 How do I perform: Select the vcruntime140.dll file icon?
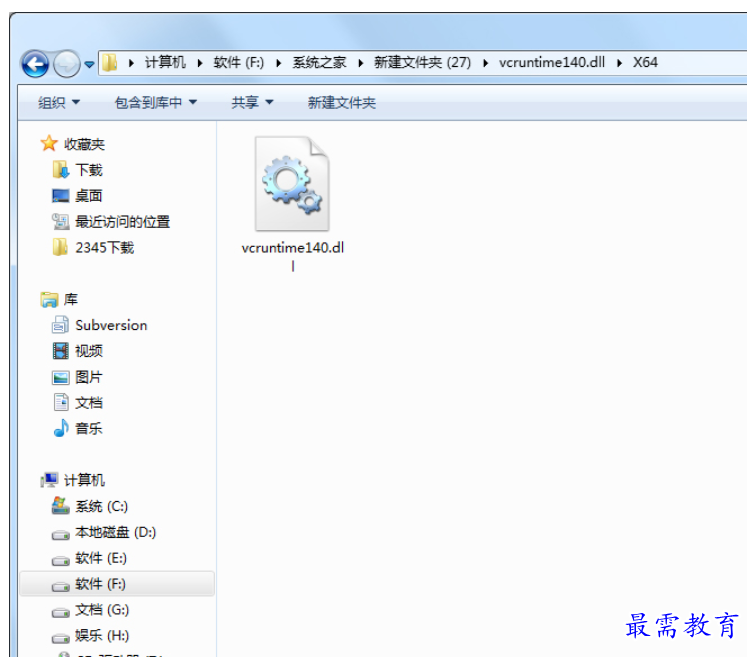point(292,184)
